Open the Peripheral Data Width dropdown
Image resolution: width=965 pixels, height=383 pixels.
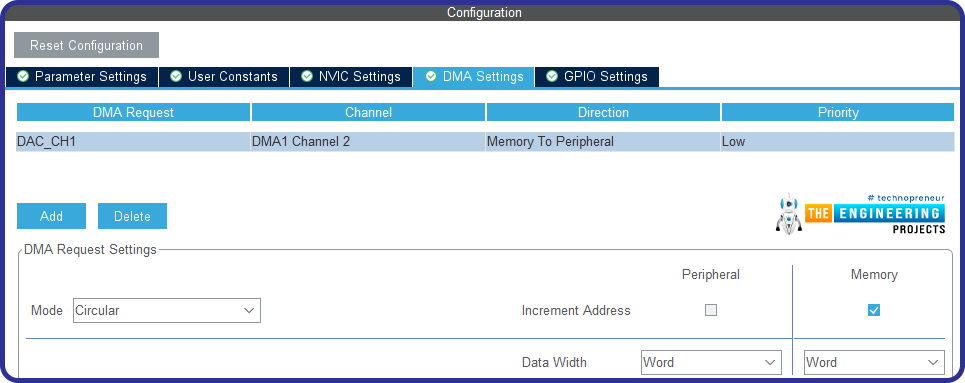(x=711, y=362)
